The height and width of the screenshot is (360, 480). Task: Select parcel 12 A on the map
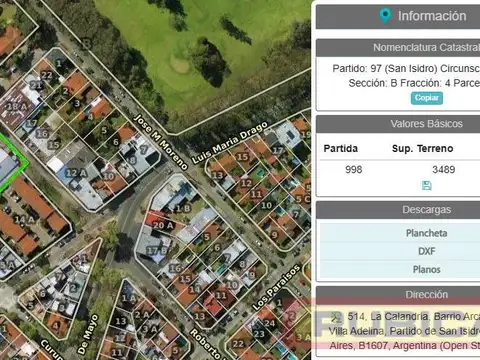click(x=76, y=173)
